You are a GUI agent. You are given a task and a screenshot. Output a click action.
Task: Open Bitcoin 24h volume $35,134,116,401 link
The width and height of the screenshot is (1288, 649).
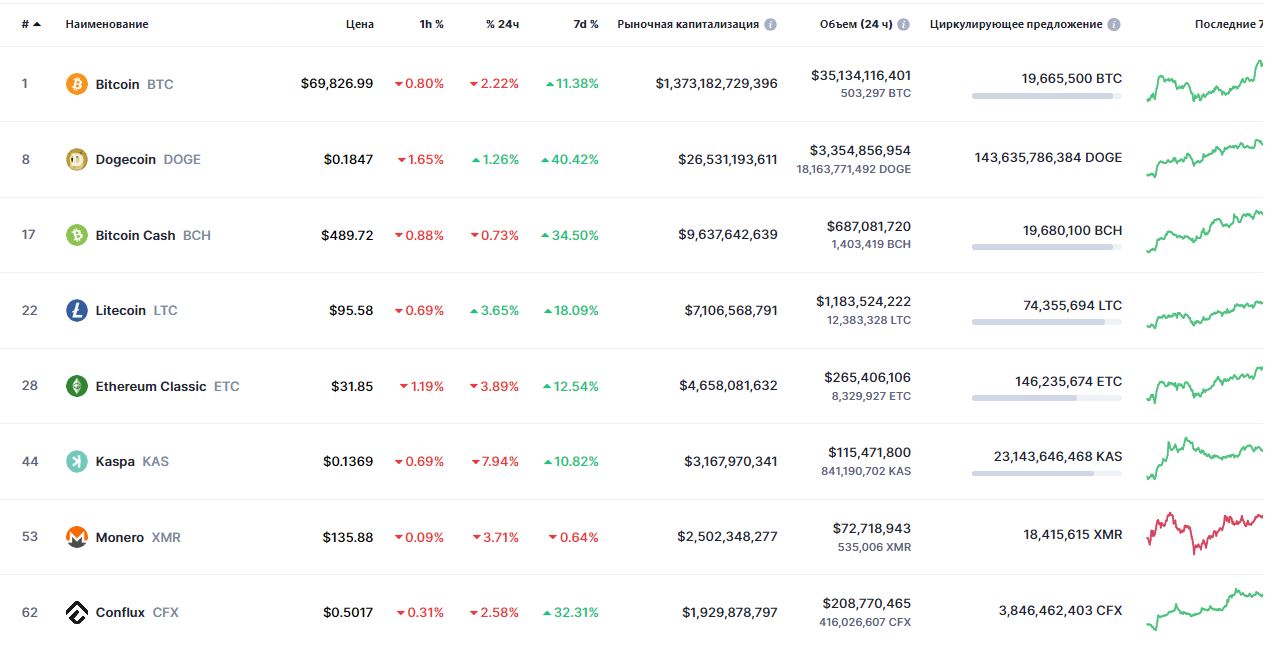tap(861, 75)
